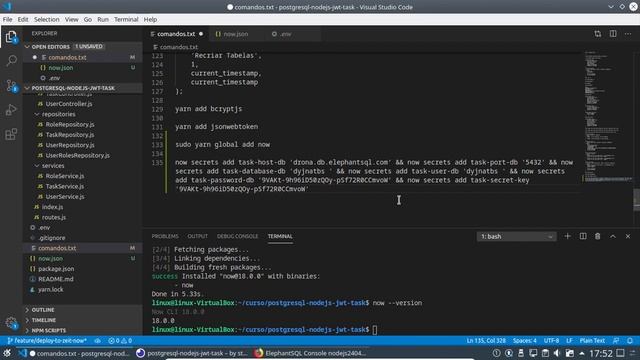Open the View menu
Screen dimensions: 640x360
[71, 19]
